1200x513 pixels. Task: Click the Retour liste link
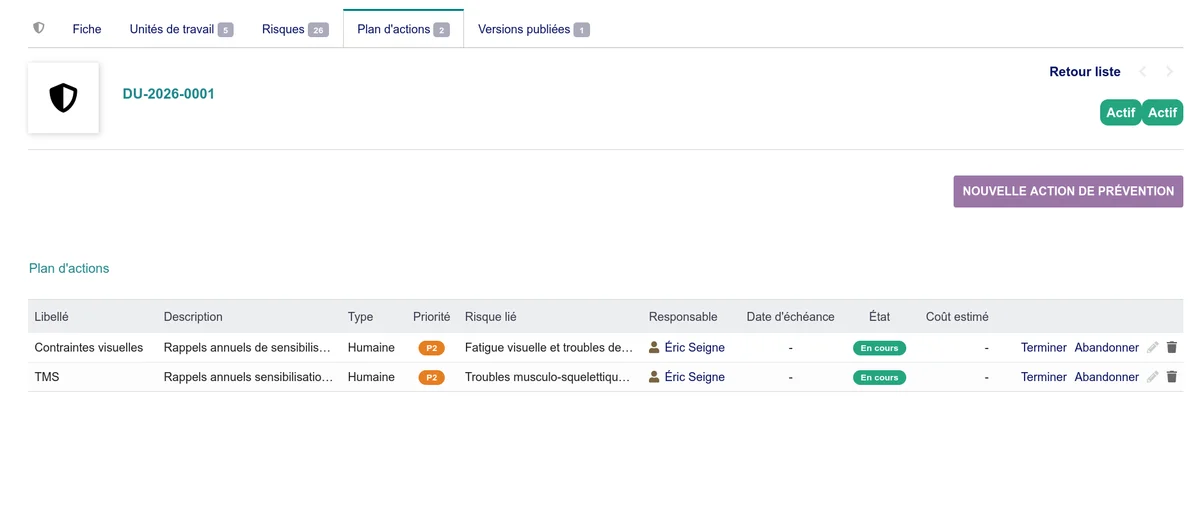click(1085, 72)
